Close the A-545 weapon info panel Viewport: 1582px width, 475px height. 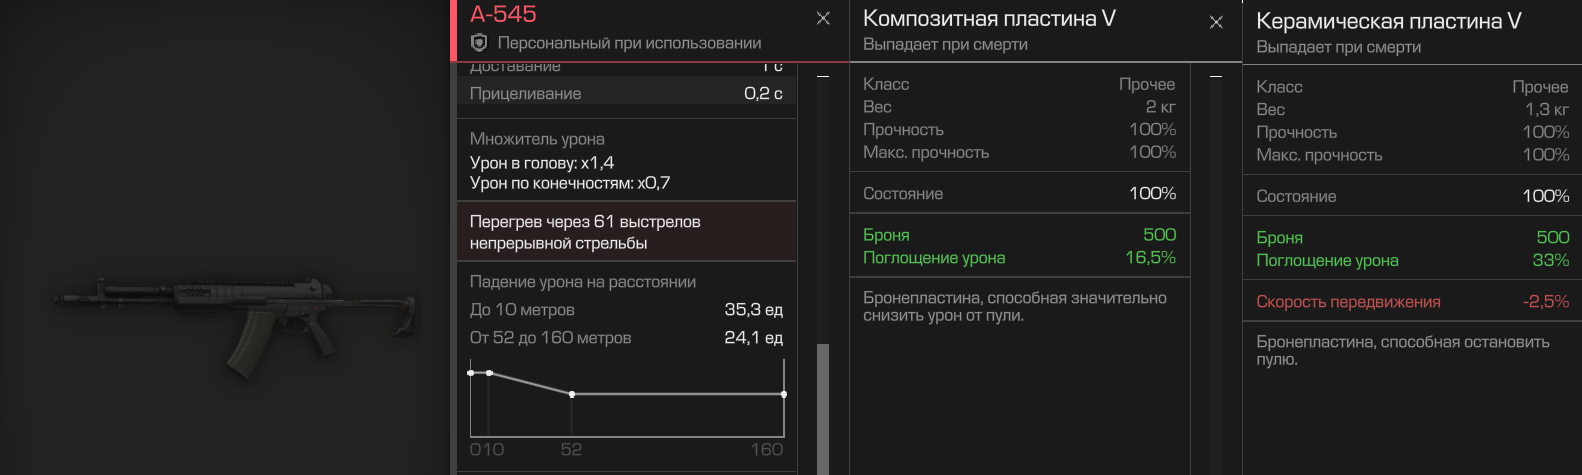pyautogui.click(x=823, y=18)
